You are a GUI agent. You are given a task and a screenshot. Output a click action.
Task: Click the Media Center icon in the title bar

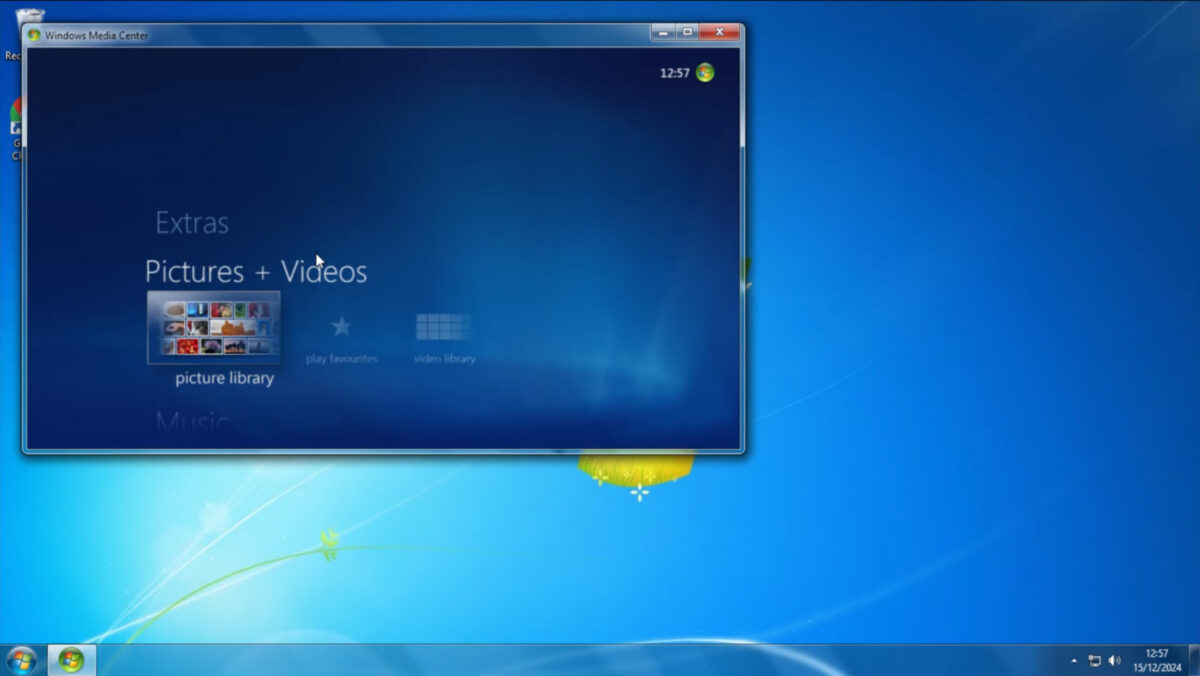33,34
